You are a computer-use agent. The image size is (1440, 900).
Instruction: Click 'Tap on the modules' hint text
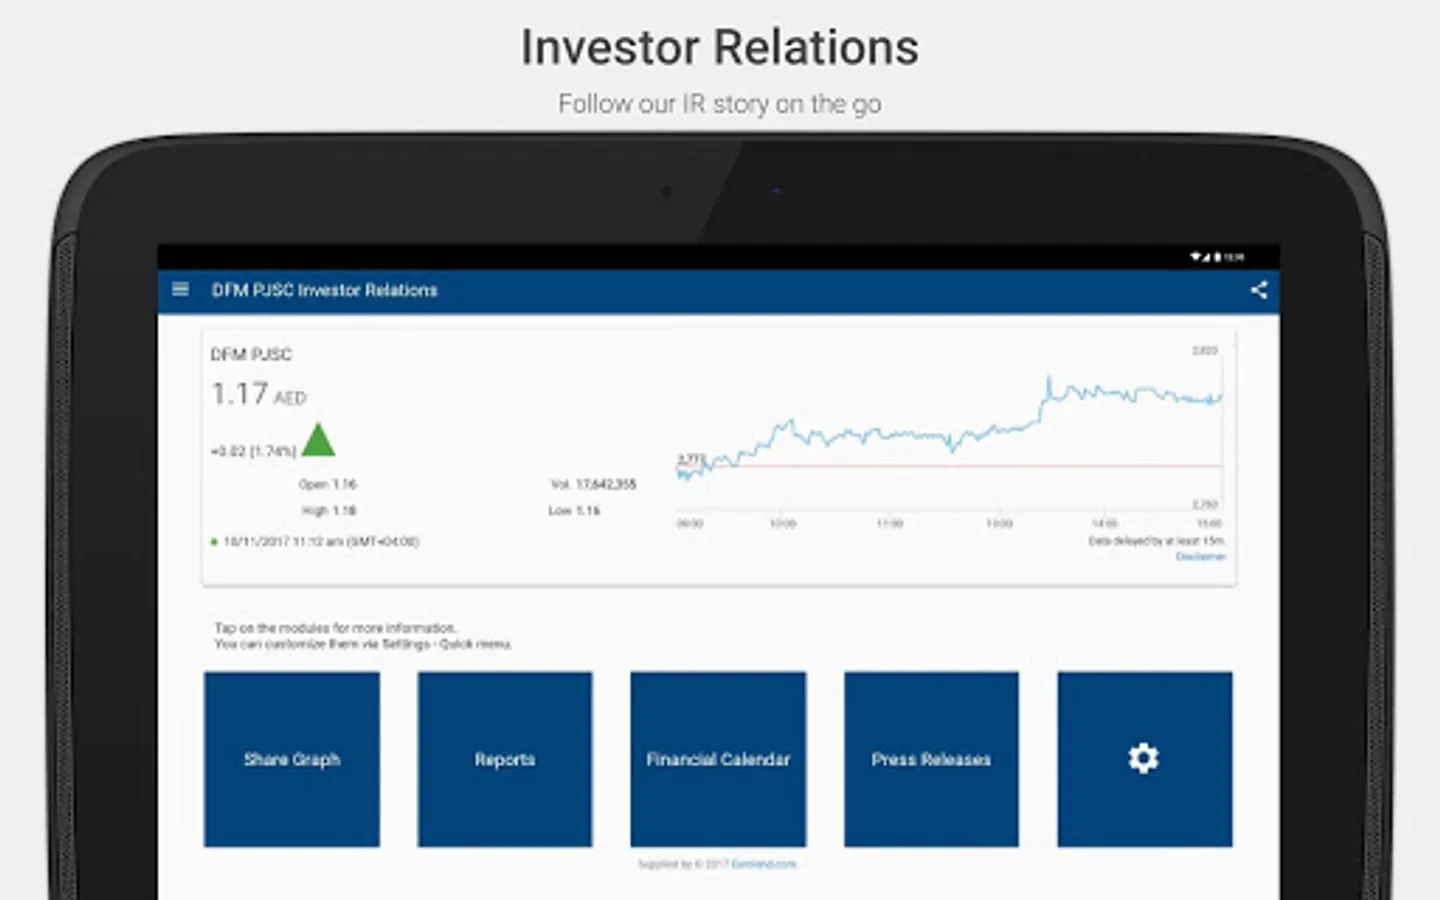335,628
